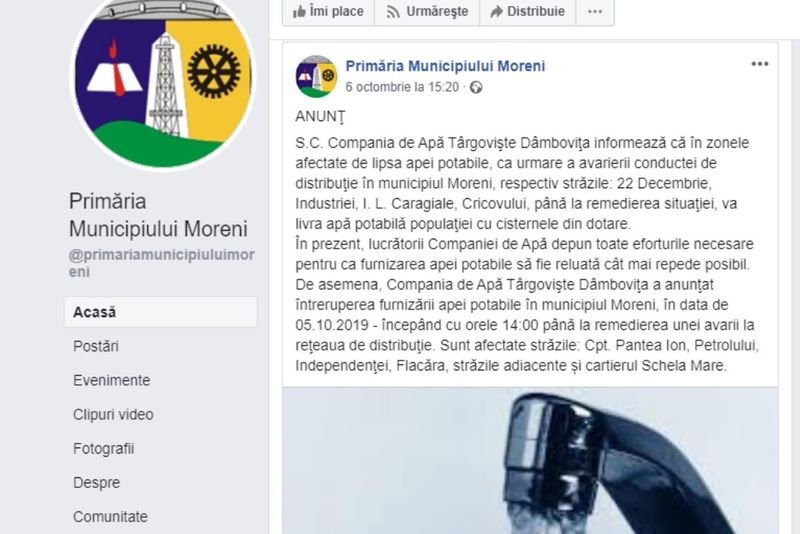Open Primăria Municipiului Moreni post author link

(445, 66)
